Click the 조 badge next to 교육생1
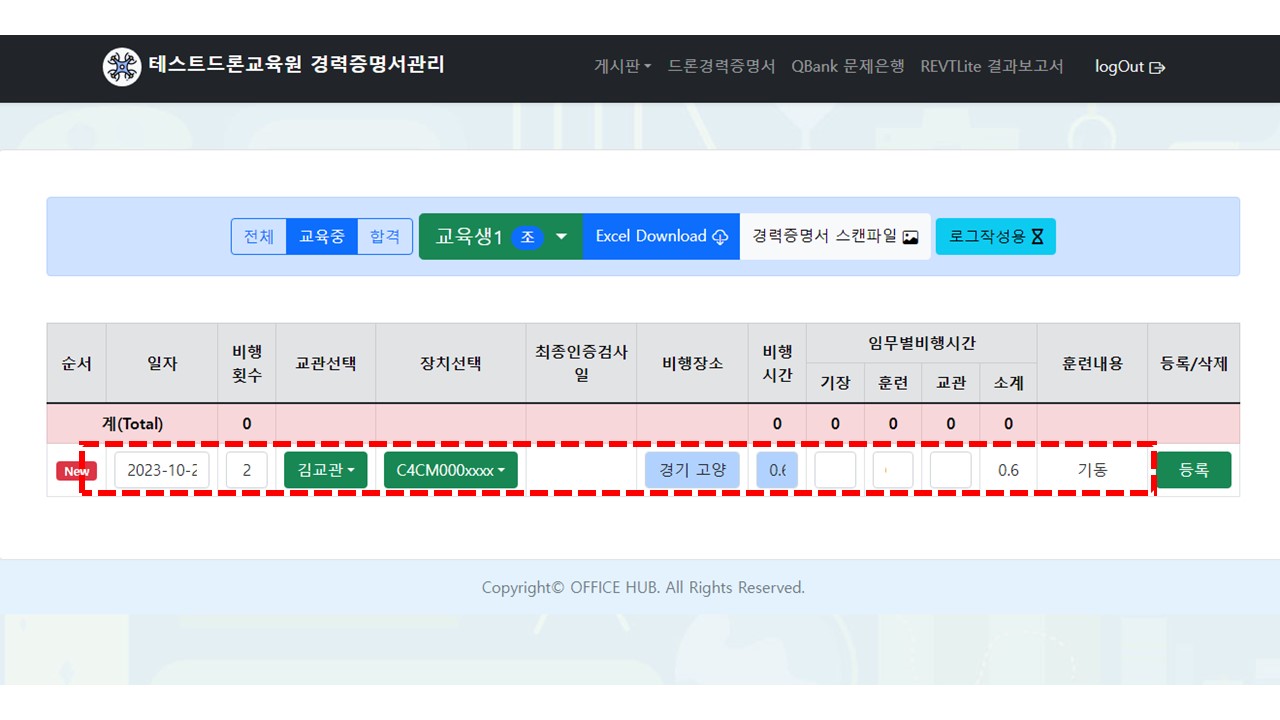The image size is (1280, 720). coord(527,237)
